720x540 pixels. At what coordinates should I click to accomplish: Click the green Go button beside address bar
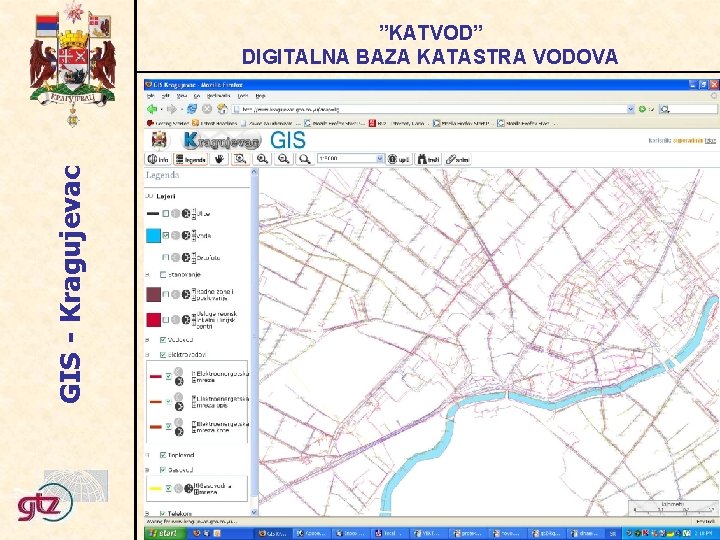point(642,109)
